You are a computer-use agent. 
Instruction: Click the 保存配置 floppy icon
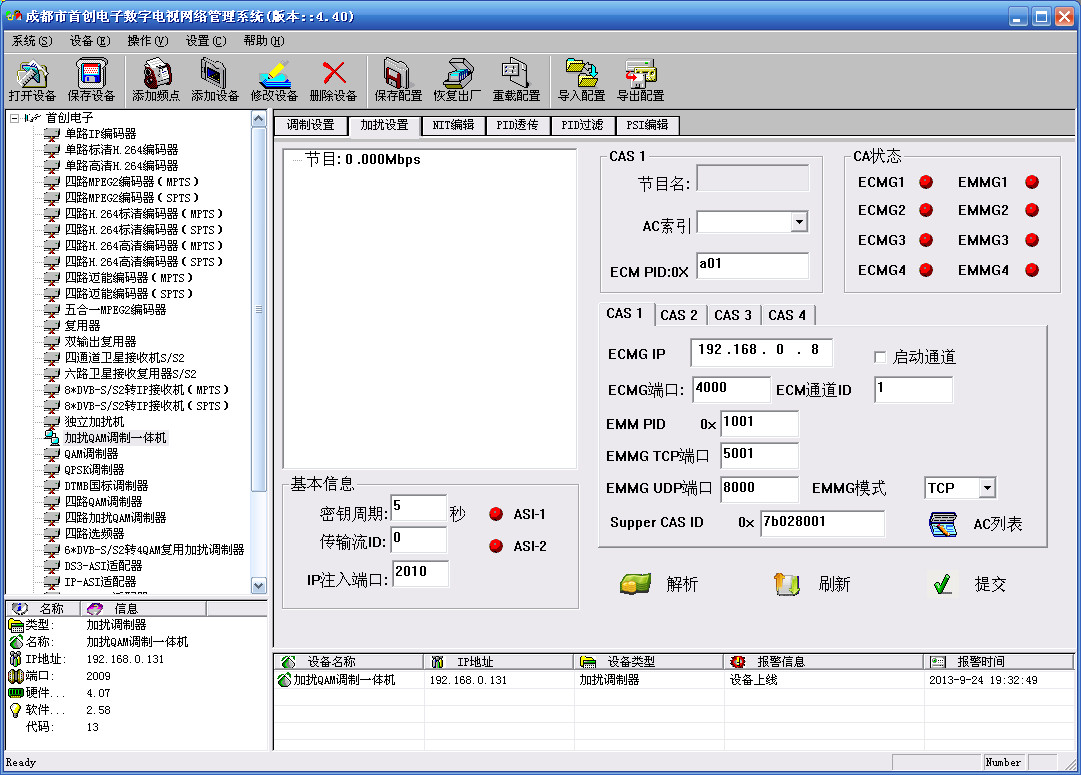pos(398,73)
